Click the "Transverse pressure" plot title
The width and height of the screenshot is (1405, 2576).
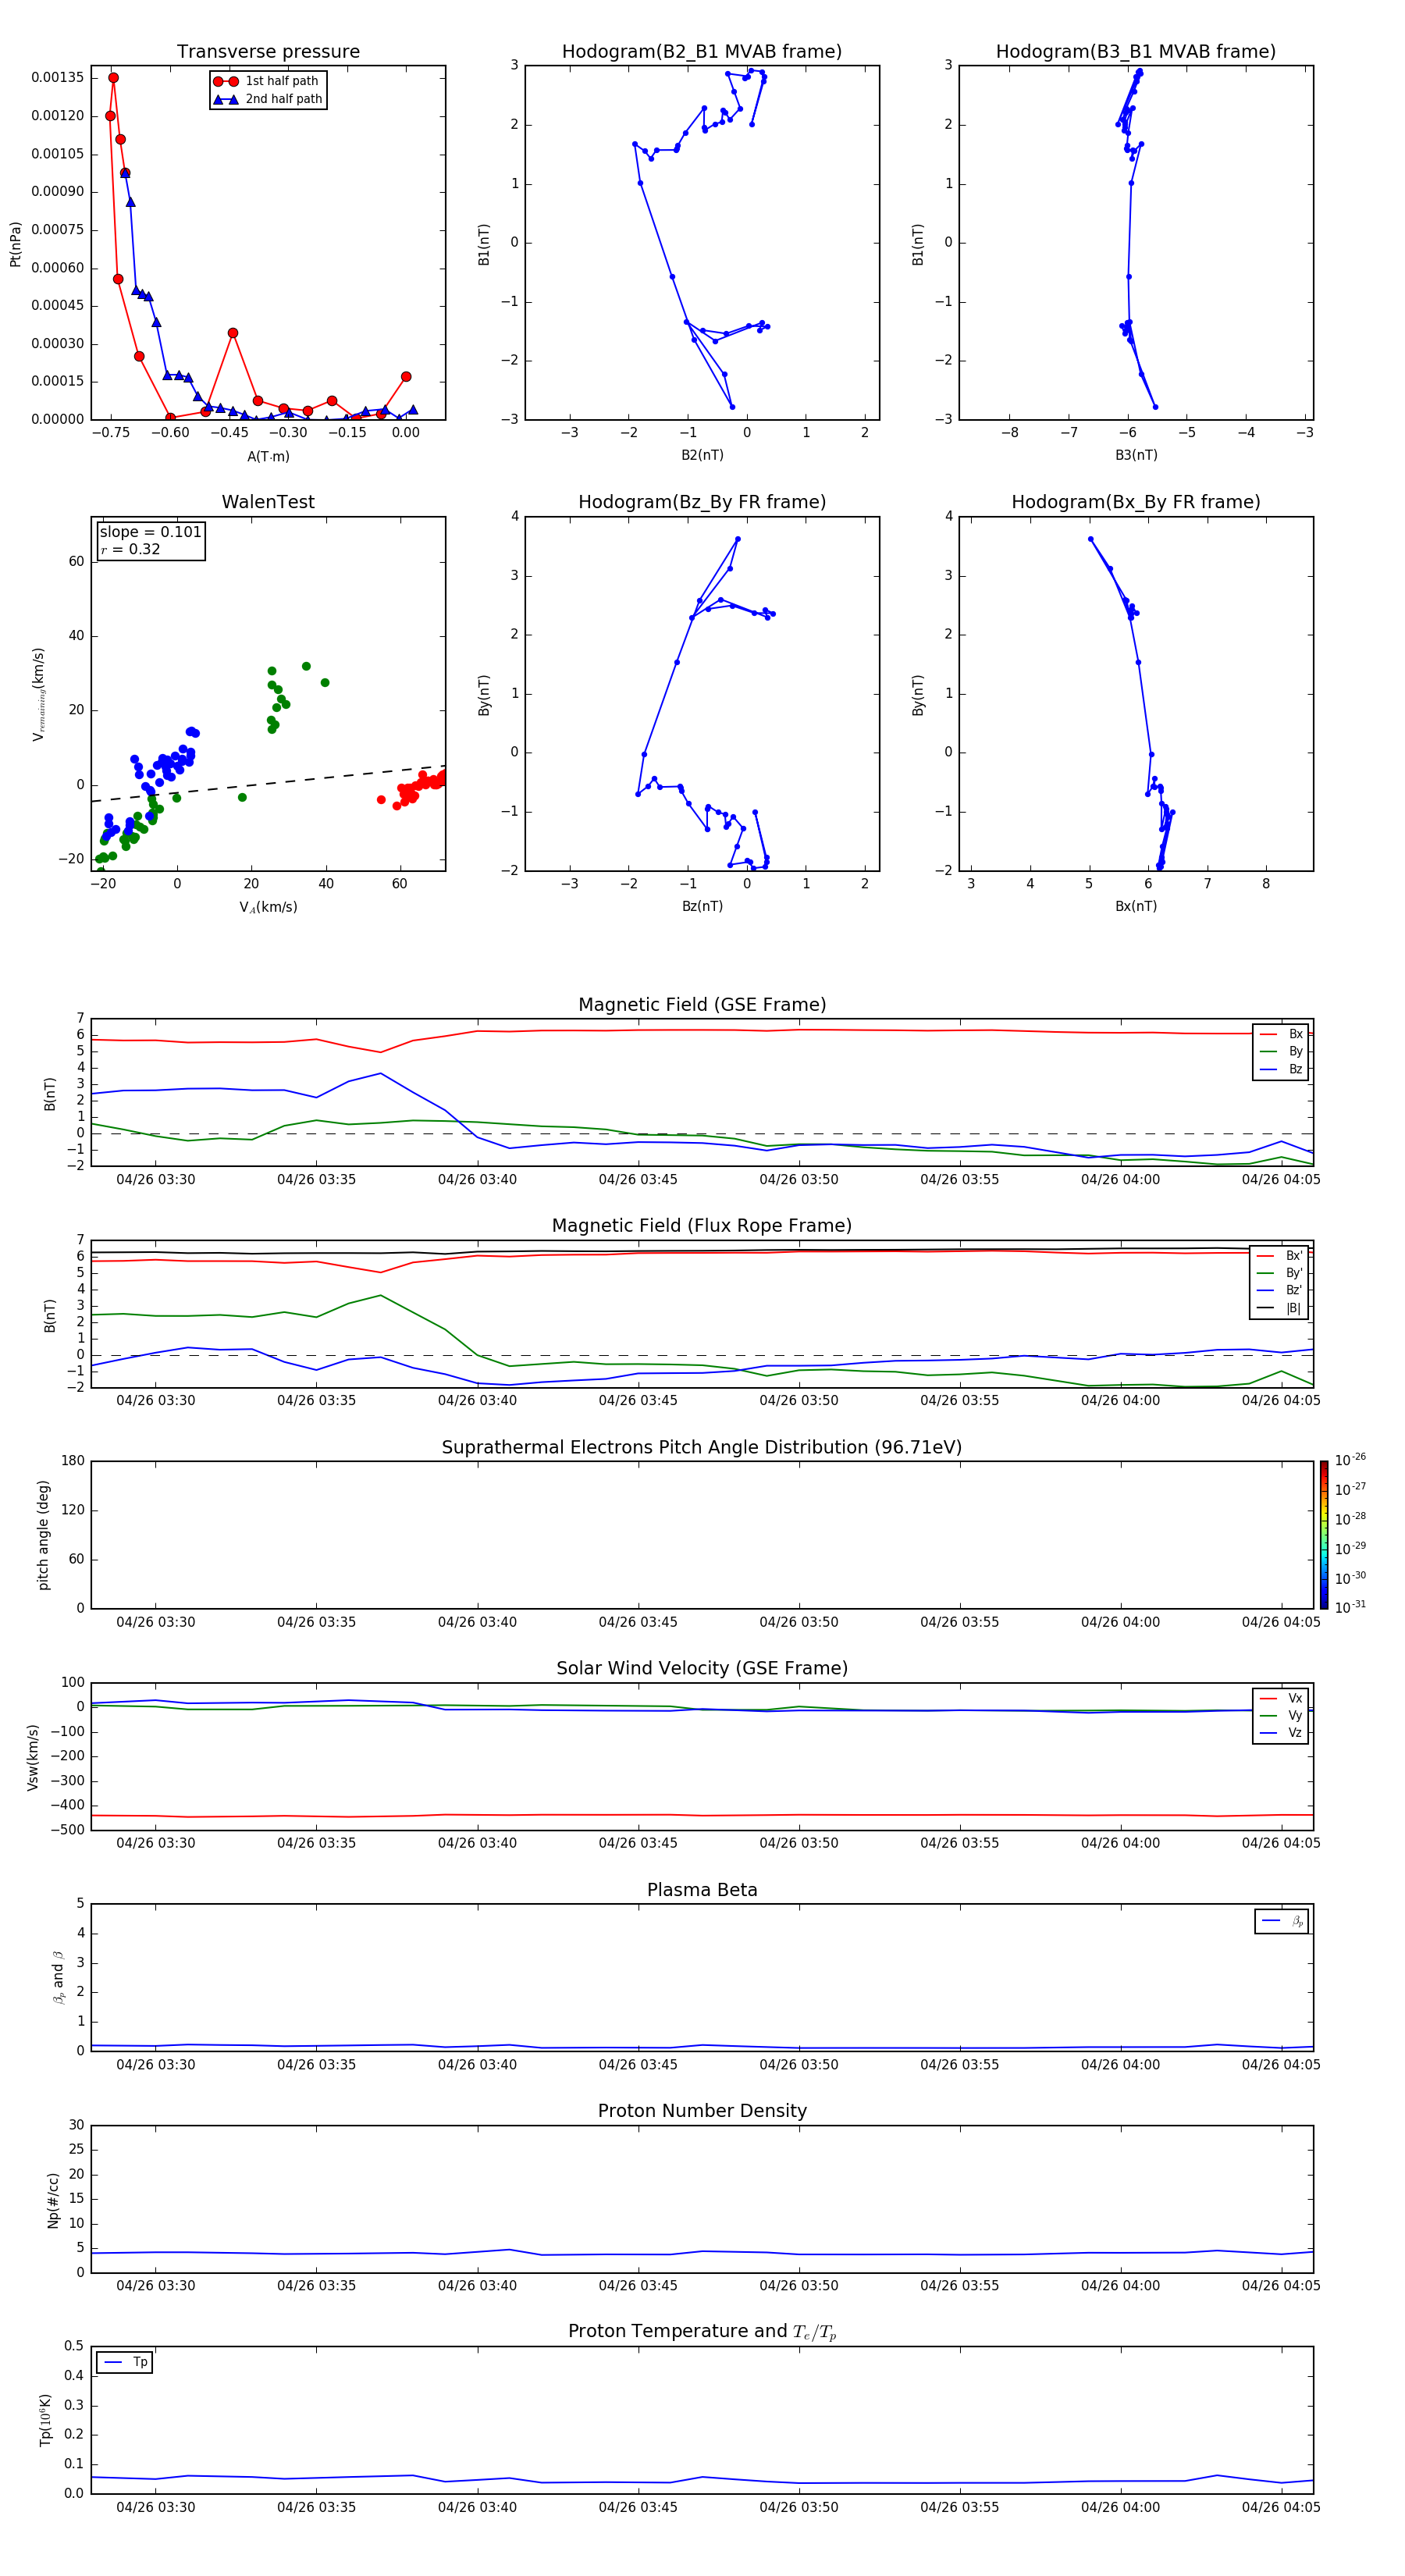tap(268, 52)
